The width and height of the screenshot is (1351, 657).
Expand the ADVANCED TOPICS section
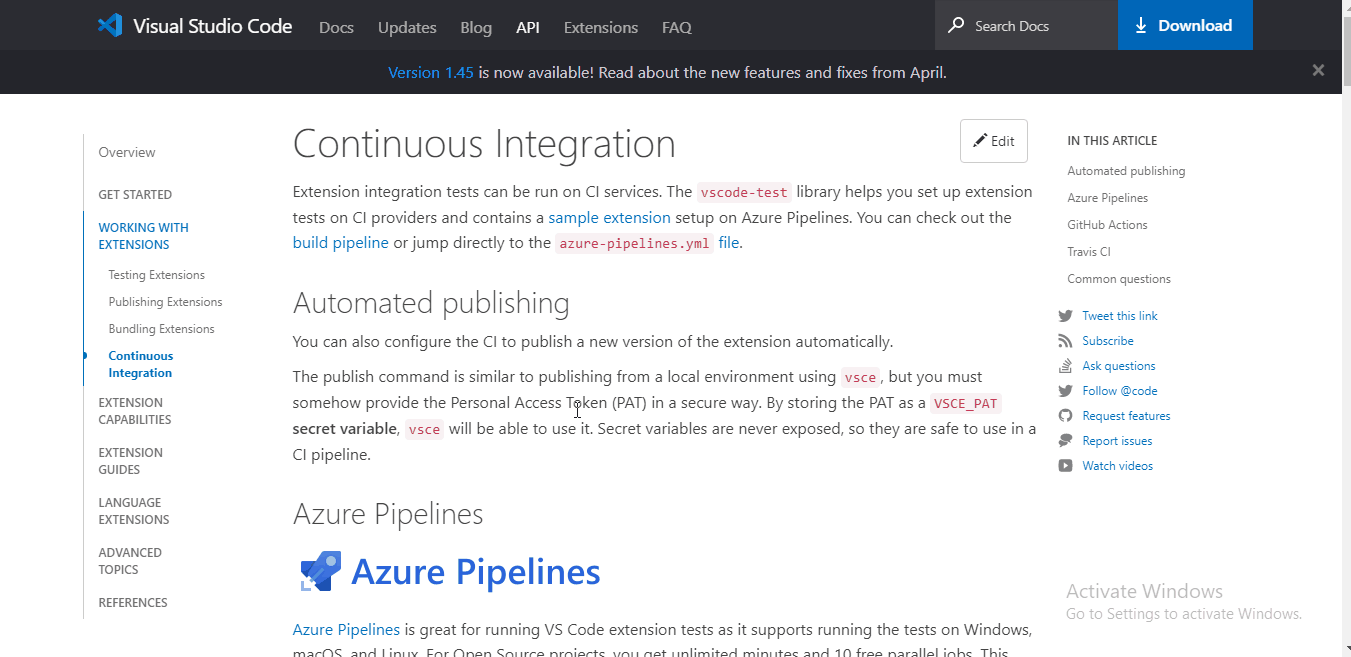point(130,560)
